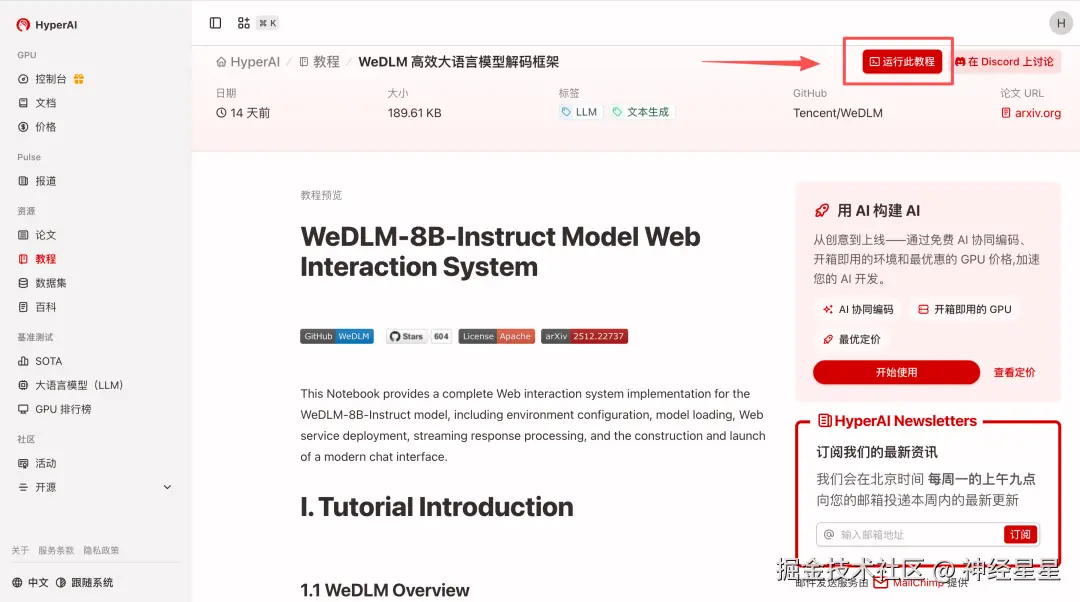Click the 运行此教程 button
Screen dimensions: 1080x602
pos(902,61)
